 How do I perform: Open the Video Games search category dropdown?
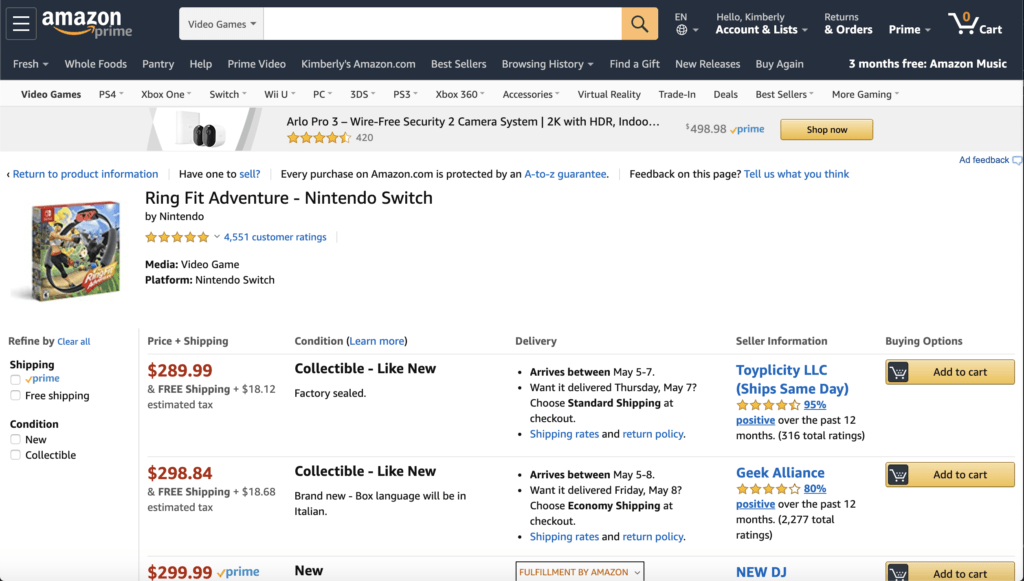tap(221, 24)
